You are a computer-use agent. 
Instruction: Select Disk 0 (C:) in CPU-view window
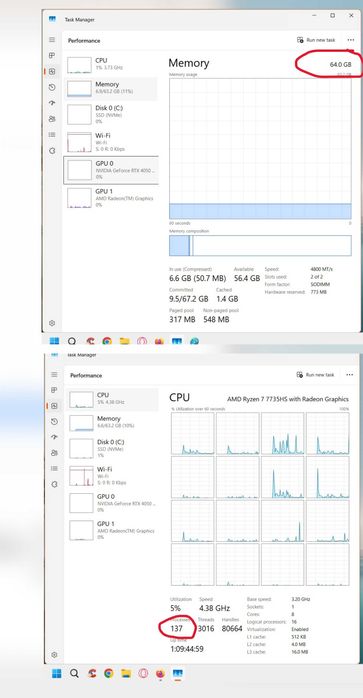[112, 448]
